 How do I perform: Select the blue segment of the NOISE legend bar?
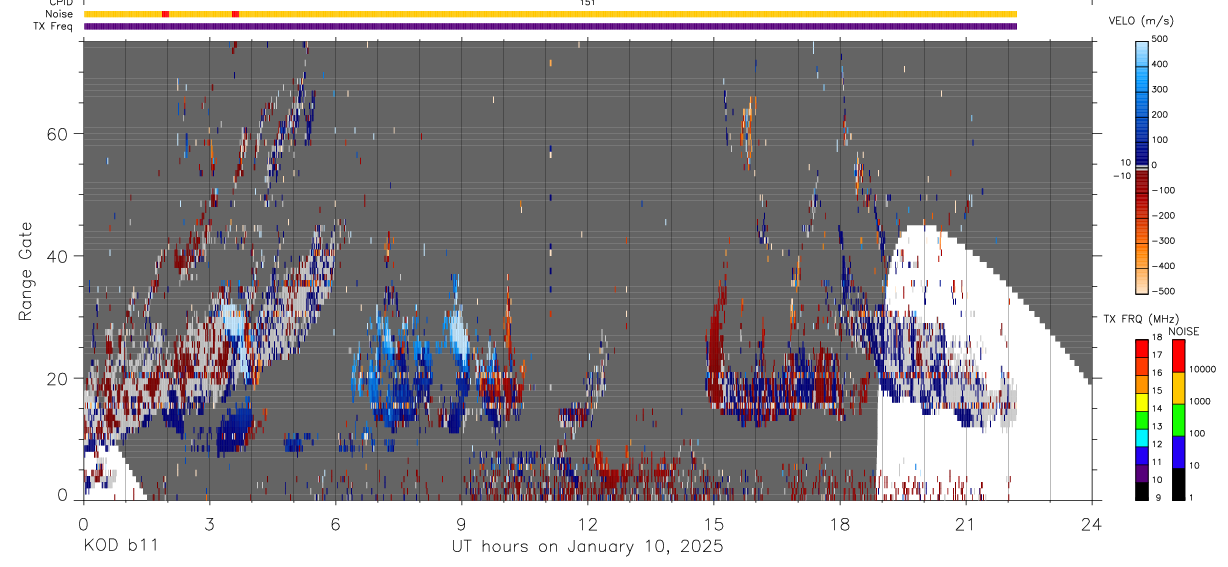click(1177, 450)
